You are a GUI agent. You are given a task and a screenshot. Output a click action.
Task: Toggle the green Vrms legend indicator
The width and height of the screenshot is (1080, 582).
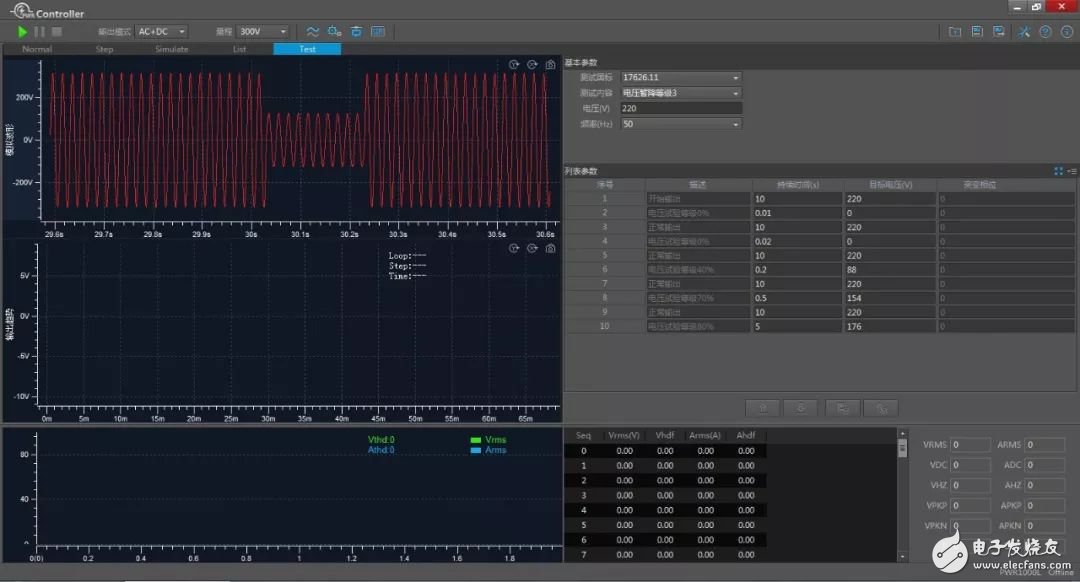point(475,440)
